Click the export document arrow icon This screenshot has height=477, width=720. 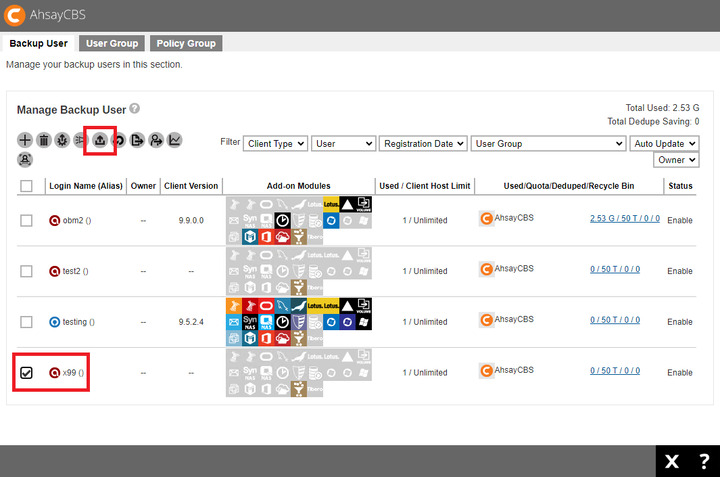pyautogui.click(x=137, y=140)
